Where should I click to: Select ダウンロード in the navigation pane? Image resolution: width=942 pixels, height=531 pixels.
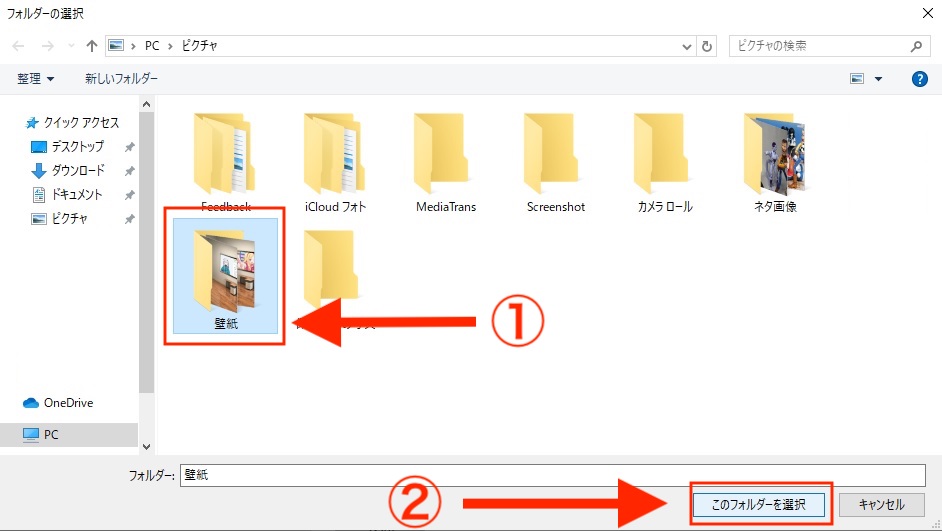pos(77,170)
